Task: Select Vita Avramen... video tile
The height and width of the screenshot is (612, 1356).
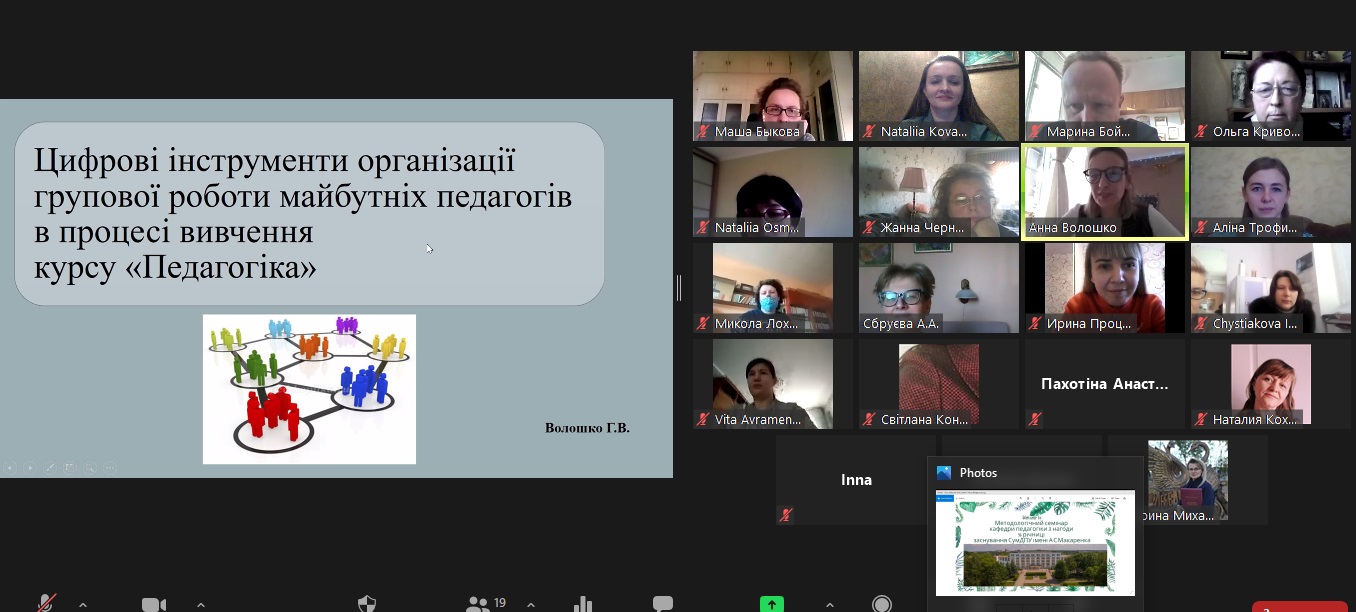Action: [773, 384]
